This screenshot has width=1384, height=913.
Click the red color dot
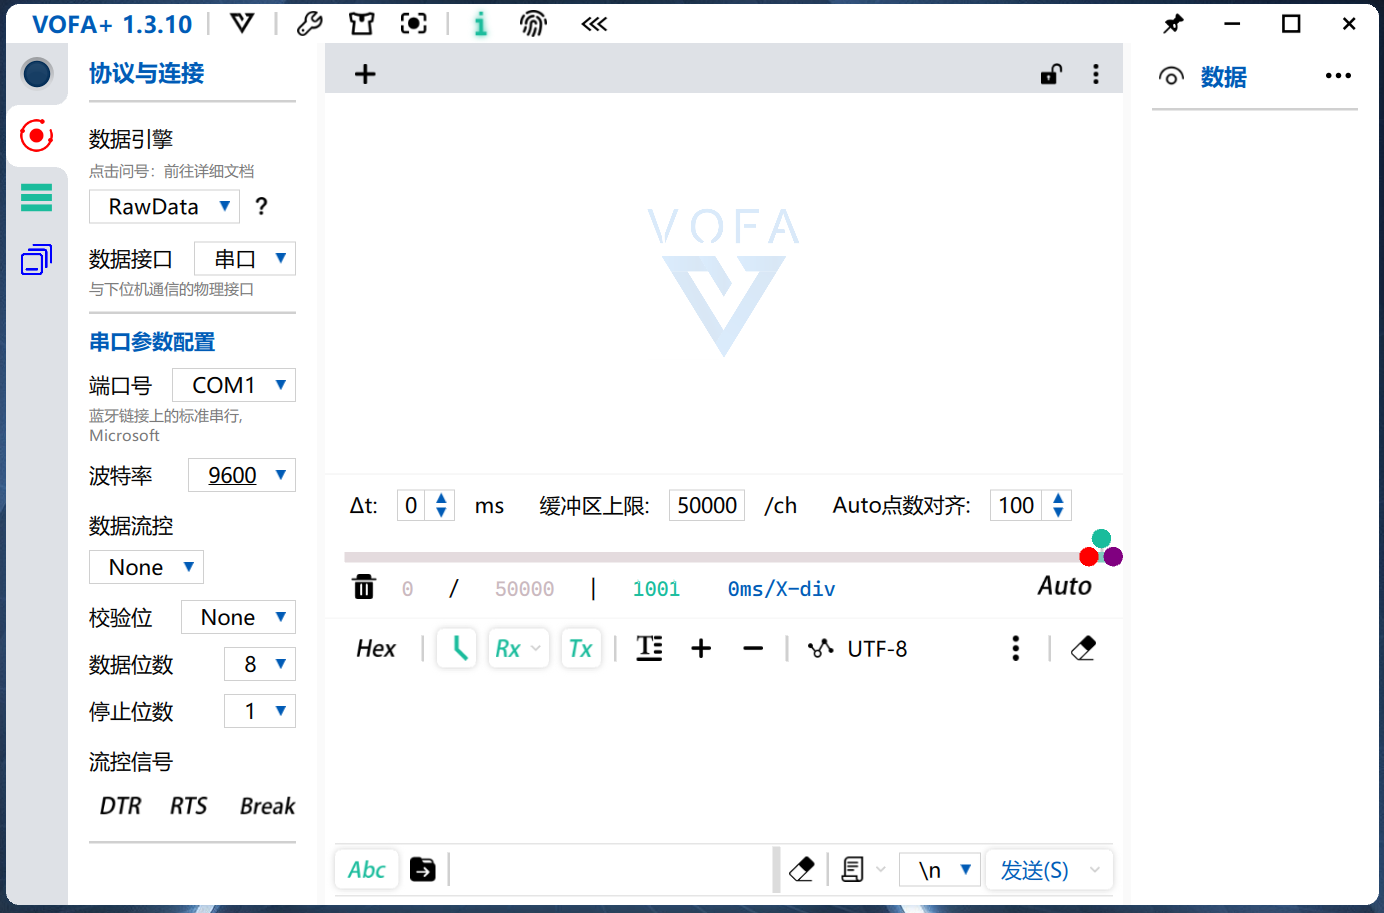point(1089,557)
